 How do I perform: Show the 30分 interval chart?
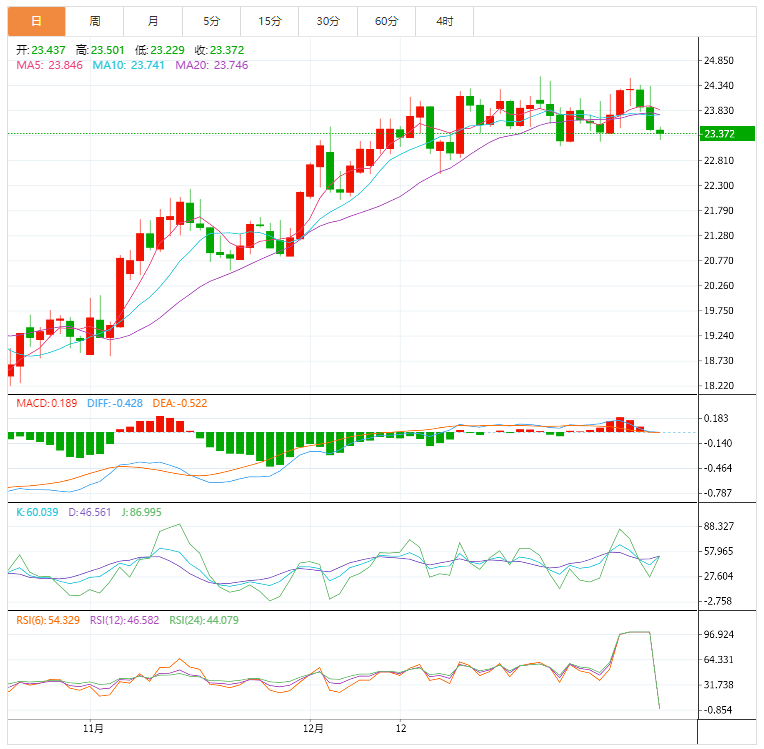coord(327,21)
